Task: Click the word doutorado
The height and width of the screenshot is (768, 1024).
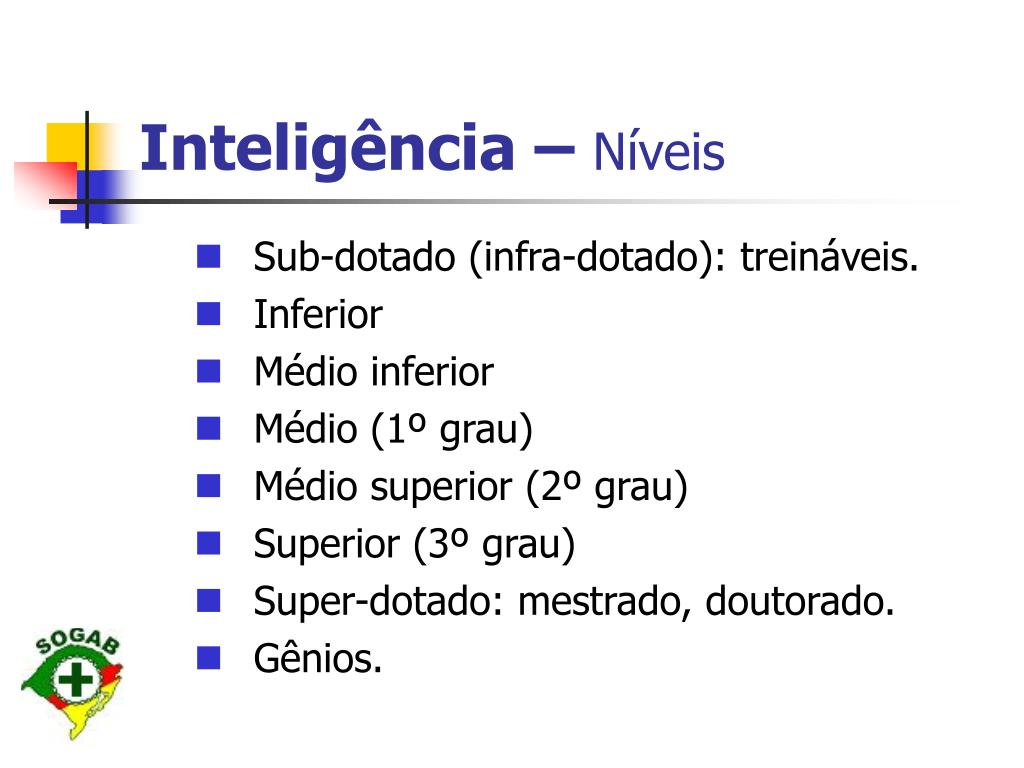Action: click(x=799, y=601)
